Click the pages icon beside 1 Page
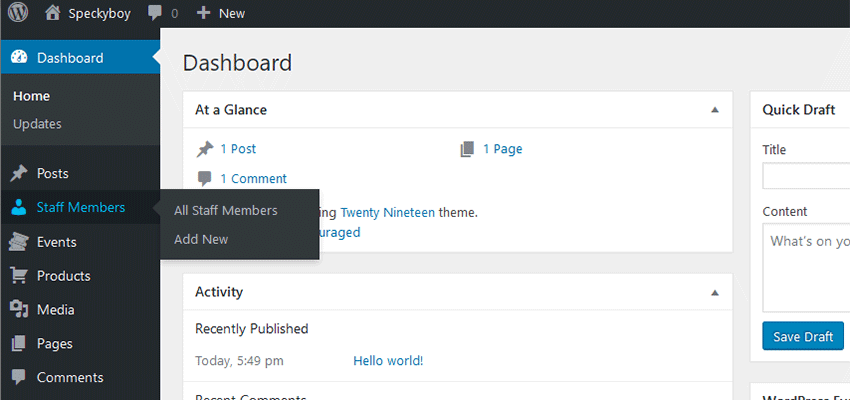Viewport: 850px width, 400px height. coord(467,149)
